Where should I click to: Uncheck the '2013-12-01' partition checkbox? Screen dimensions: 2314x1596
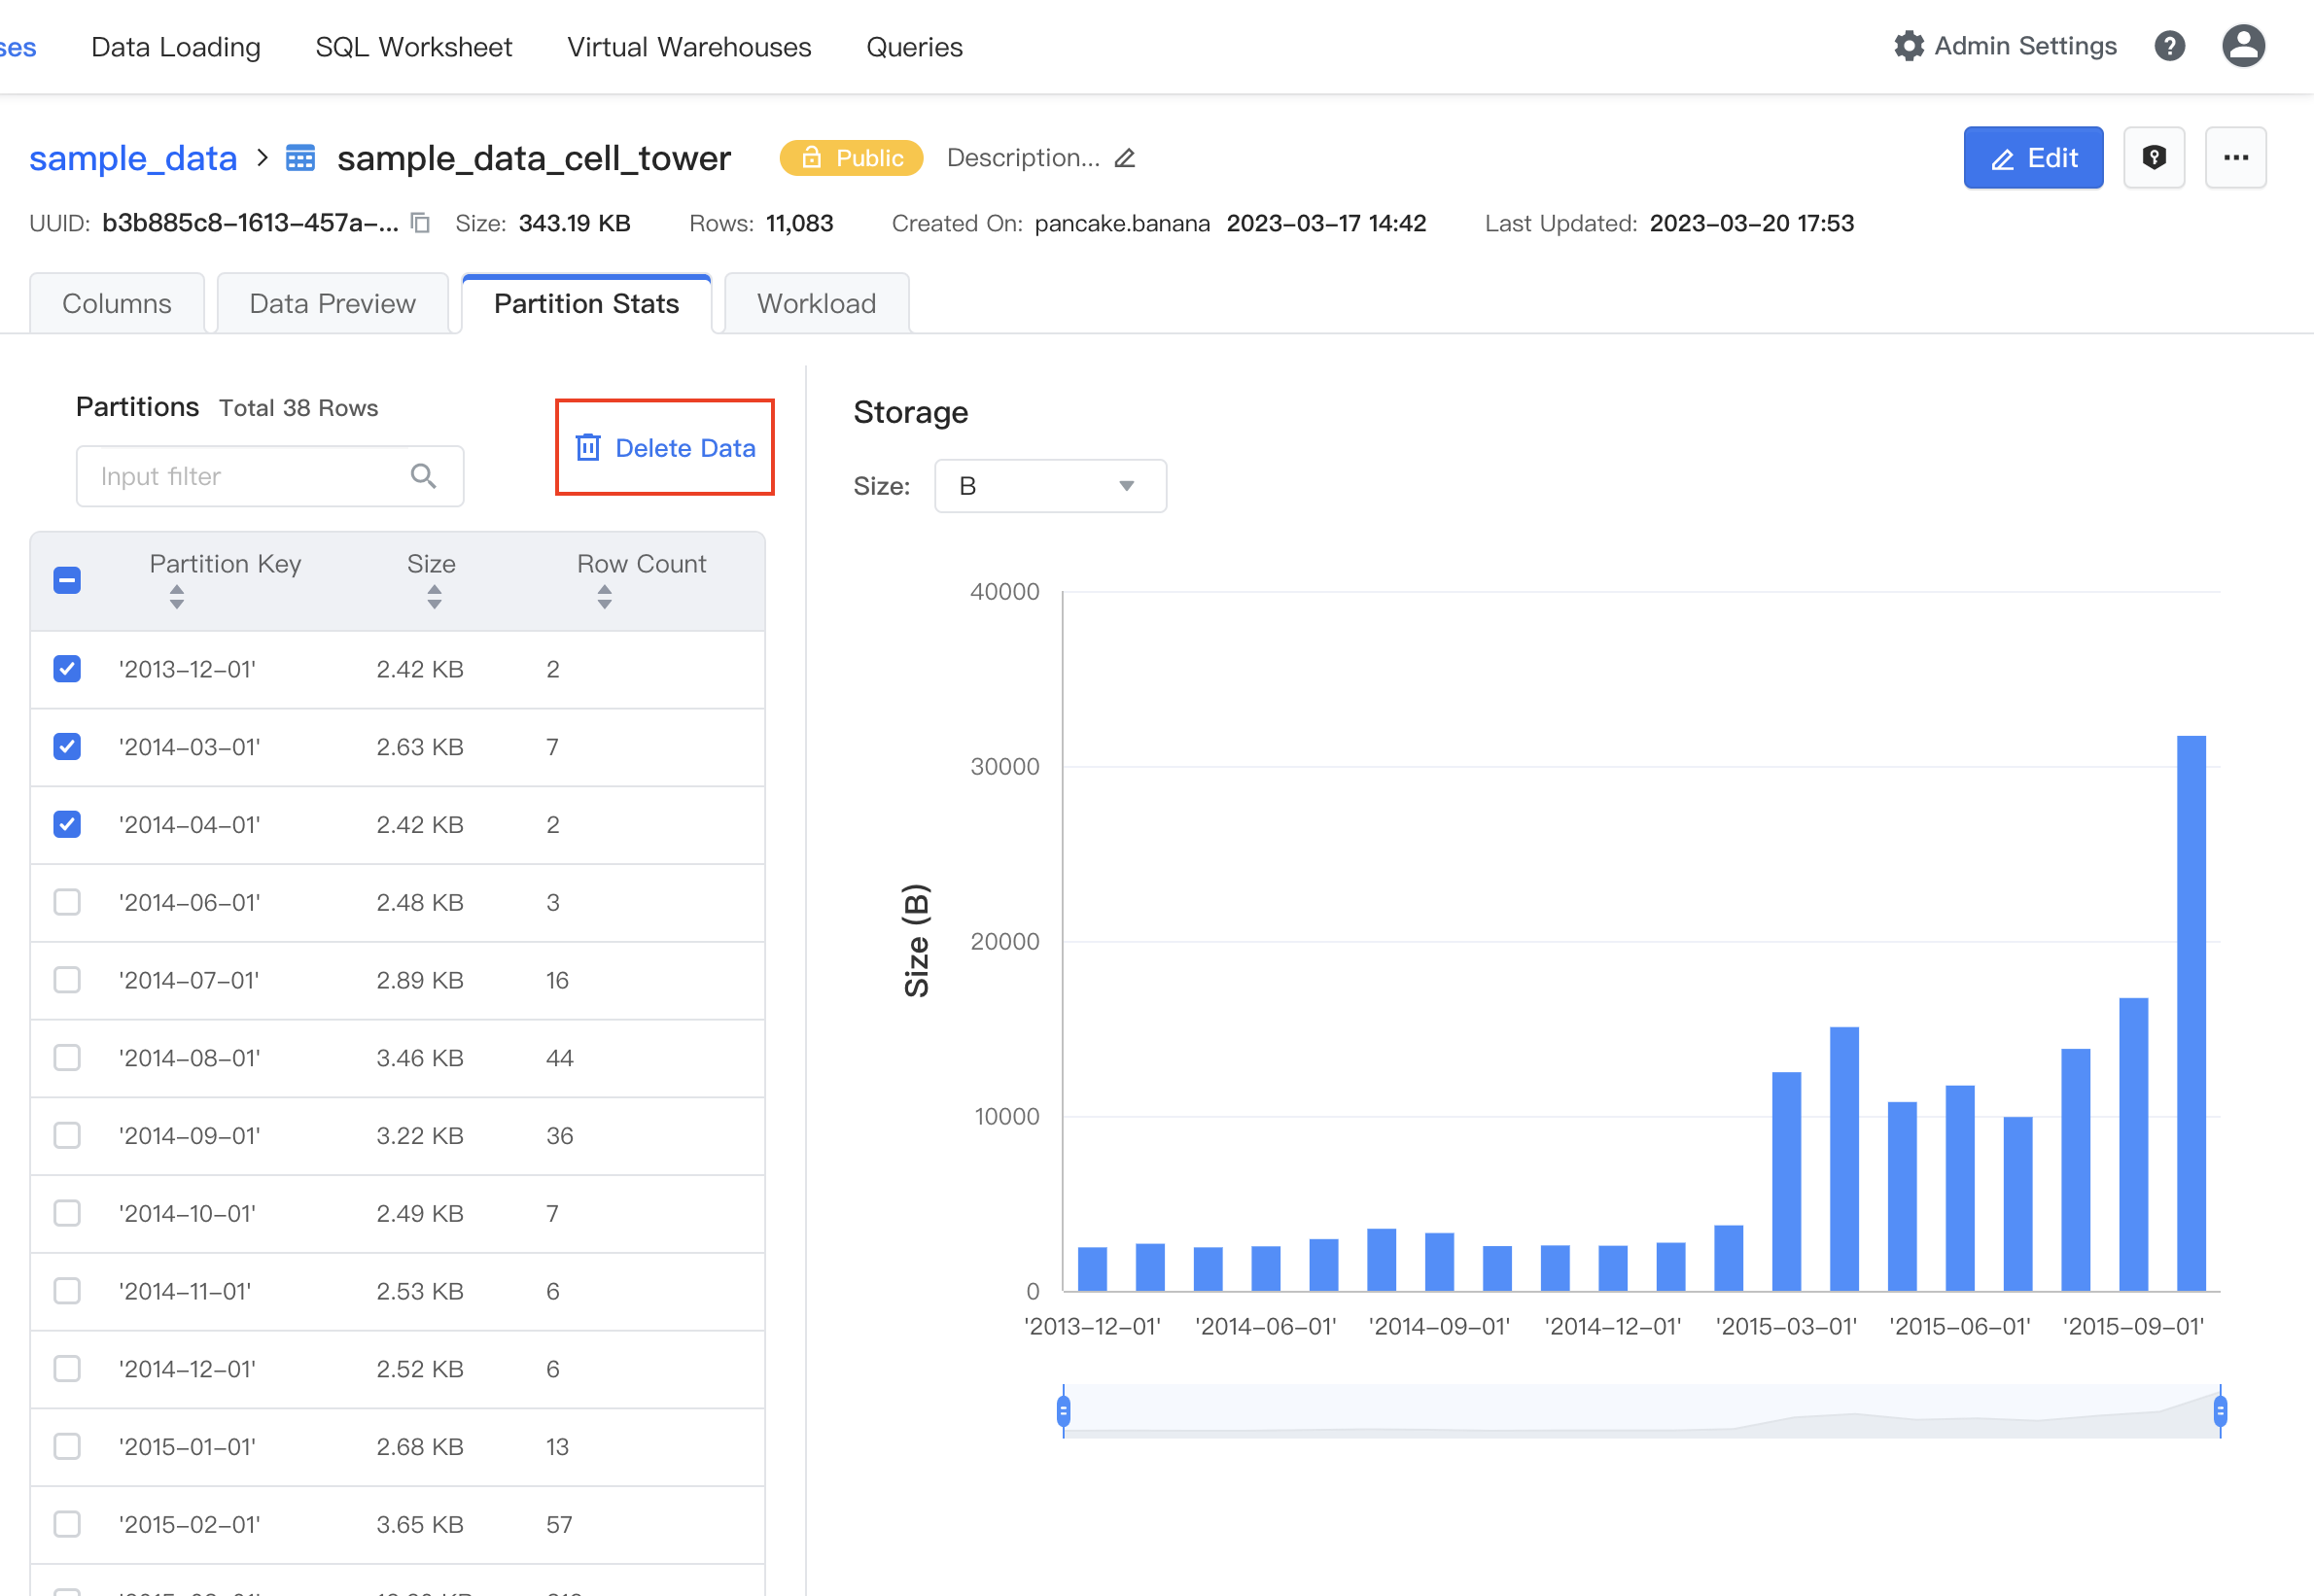click(67, 669)
